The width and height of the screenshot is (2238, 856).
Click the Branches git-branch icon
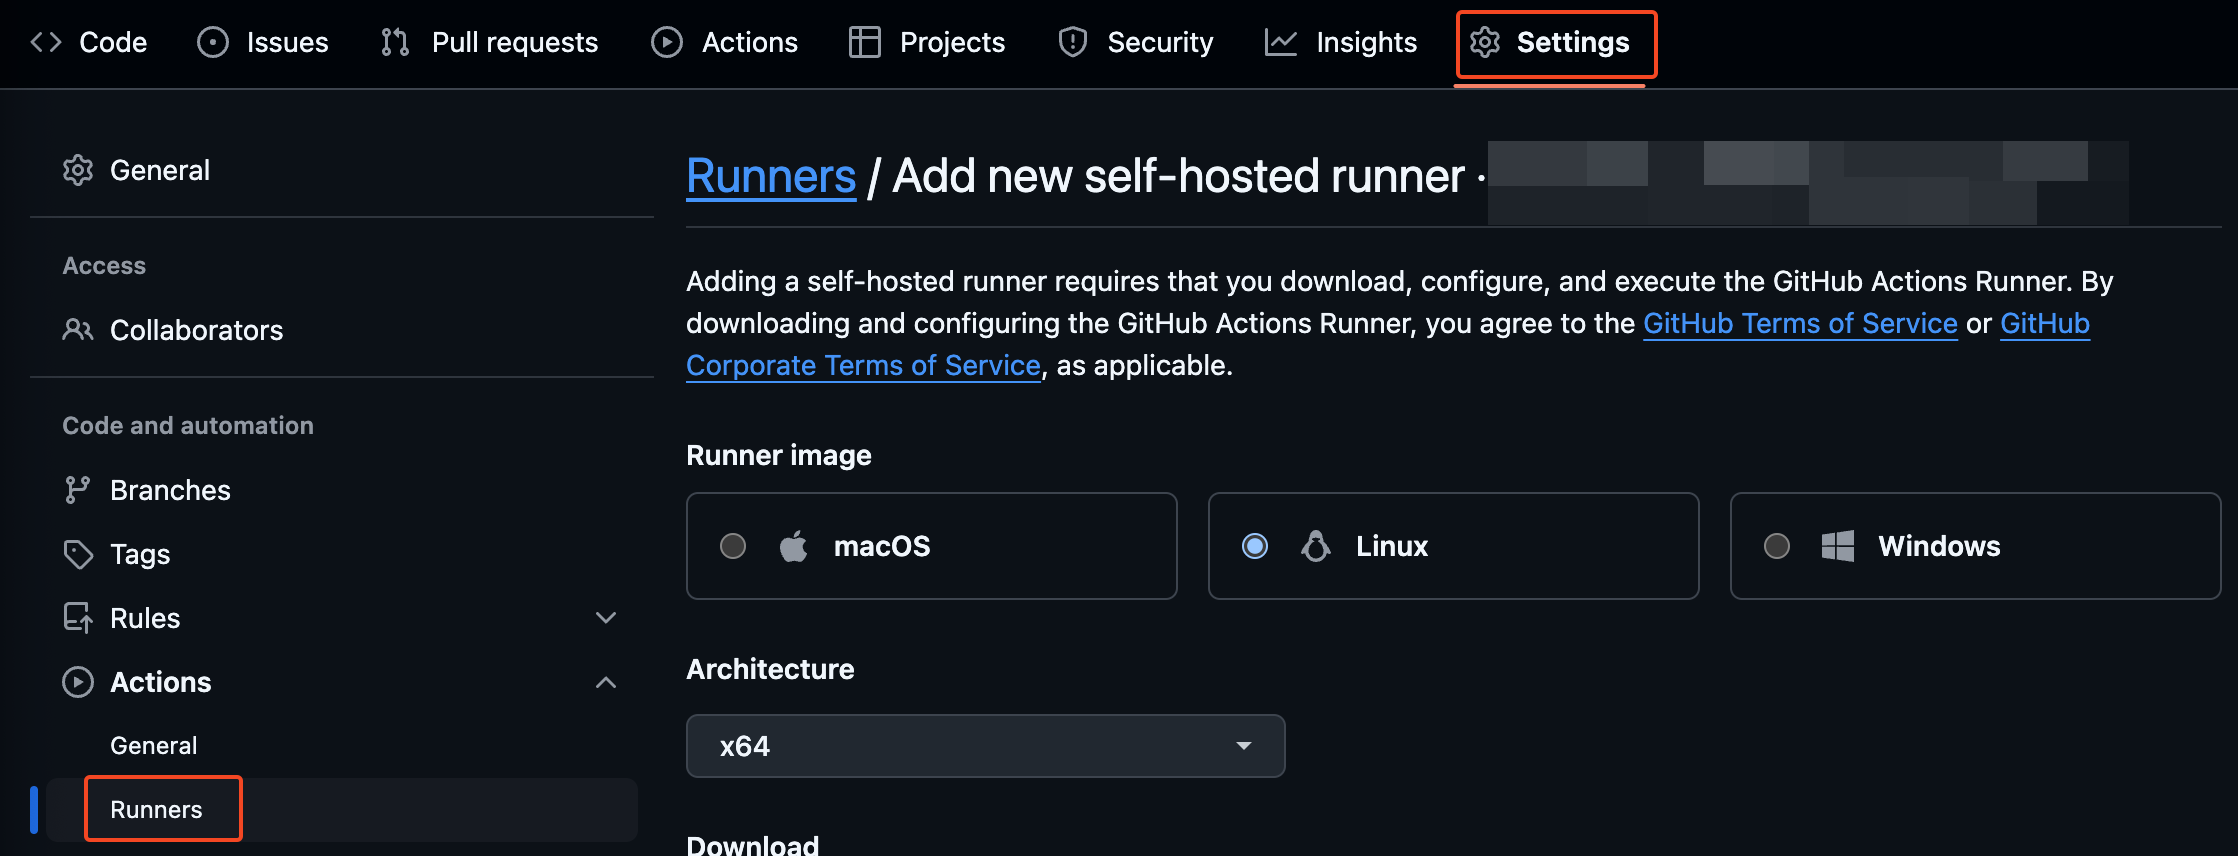pos(77,489)
